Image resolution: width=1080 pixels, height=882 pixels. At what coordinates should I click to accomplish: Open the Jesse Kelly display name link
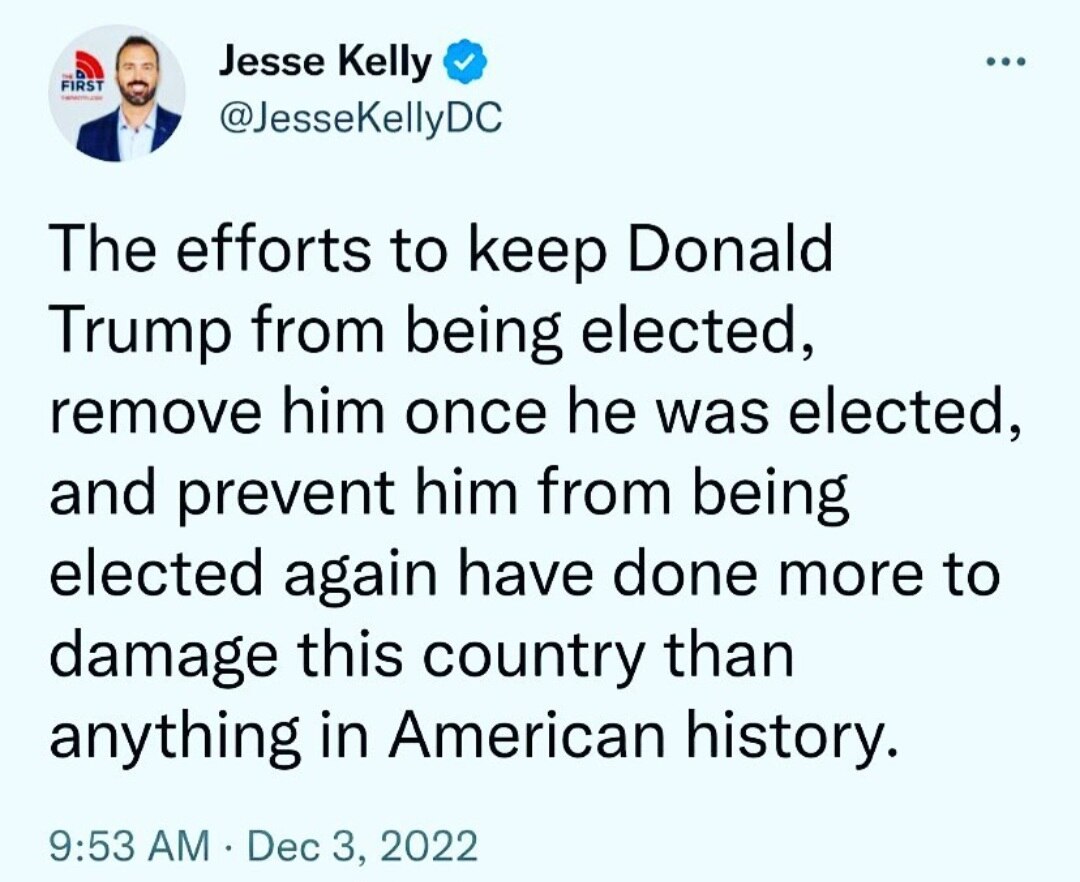(326, 64)
